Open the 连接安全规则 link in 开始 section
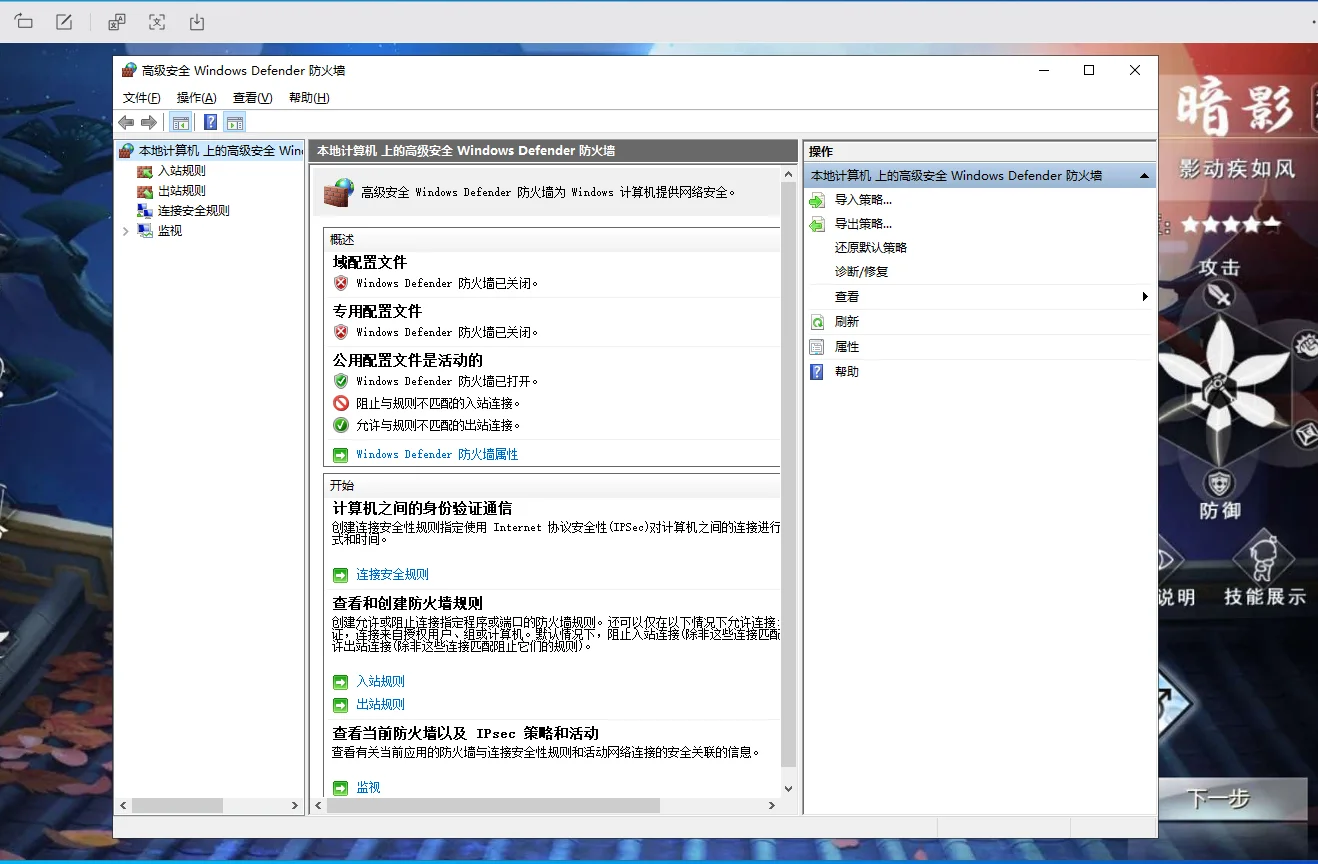The height and width of the screenshot is (864, 1318). pyautogui.click(x=392, y=575)
